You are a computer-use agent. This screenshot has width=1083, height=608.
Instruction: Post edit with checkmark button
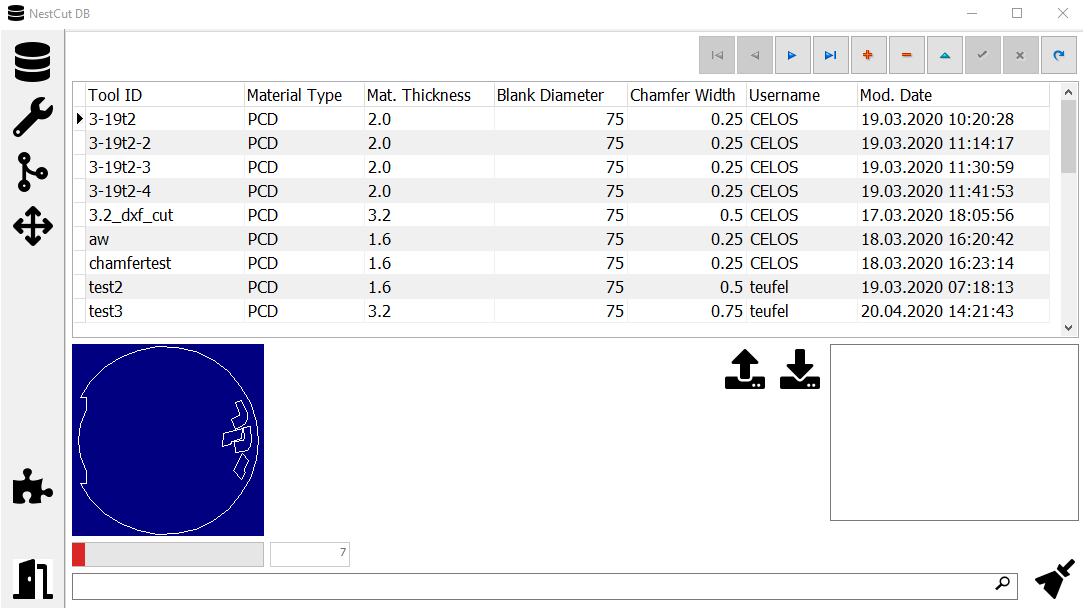[x=982, y=55]
